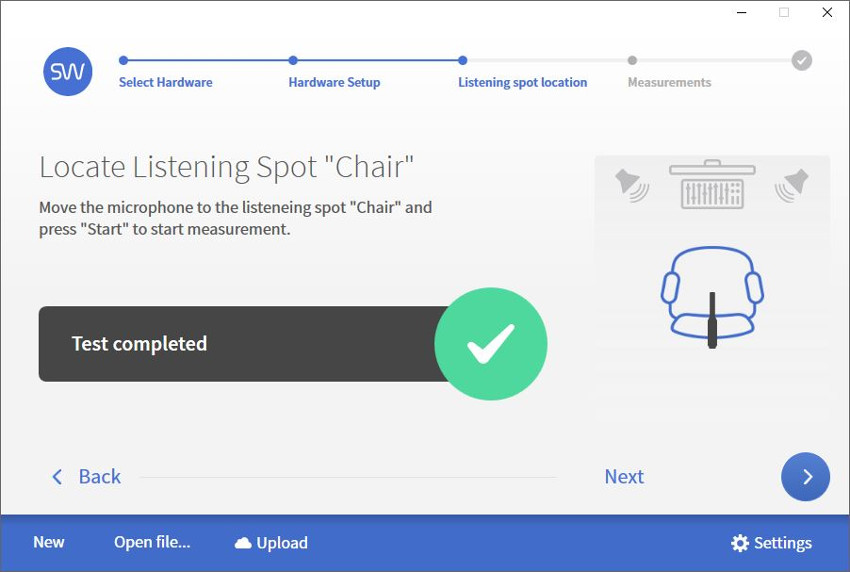Image resolution: width=850 pixels, height=572 pixels.
Task: Click the SW Sonarworks logo icon
Action: [x=68, y=72]
